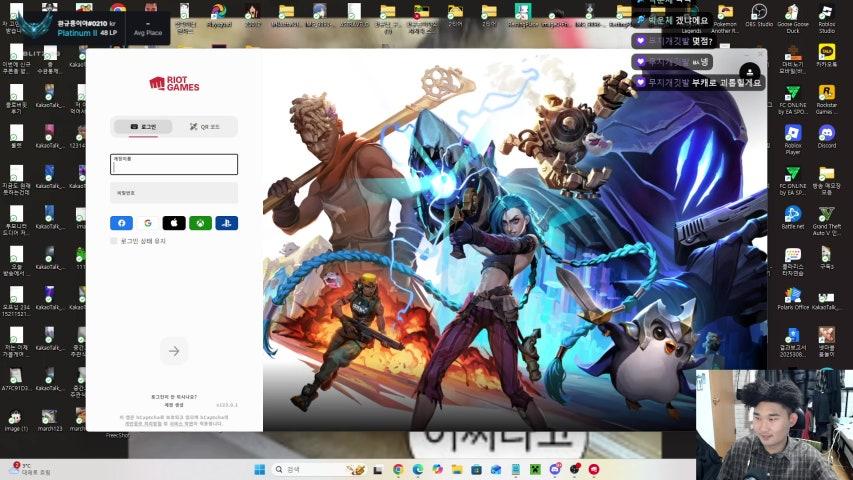Select the 로그인 tab in Riot client
Image resolution: width=853 pixels, height=480 pixels.
tap(144, 127)
